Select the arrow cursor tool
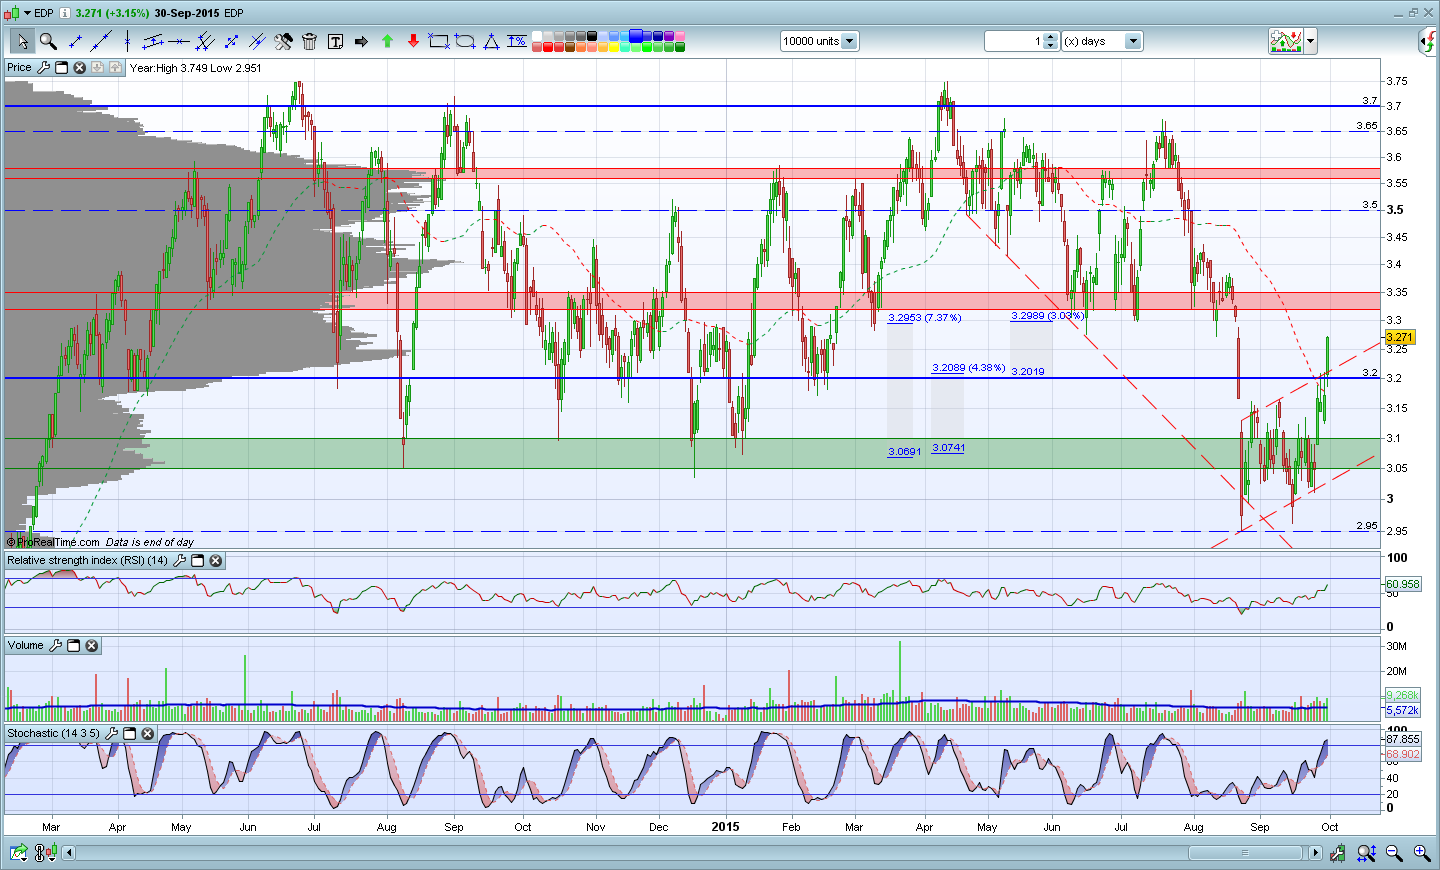1440x870 pixels. (x=22, y=41)
